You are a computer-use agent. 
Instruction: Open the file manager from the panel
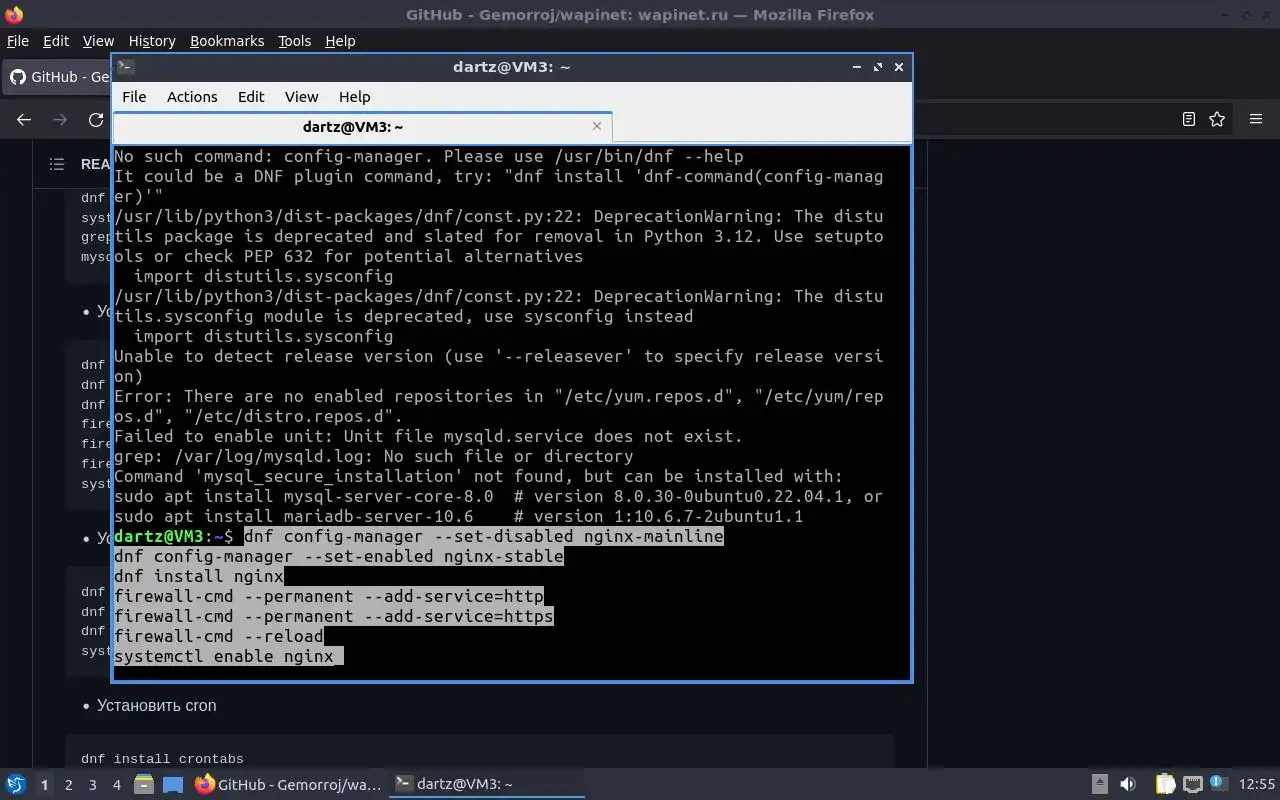[144, 784]
